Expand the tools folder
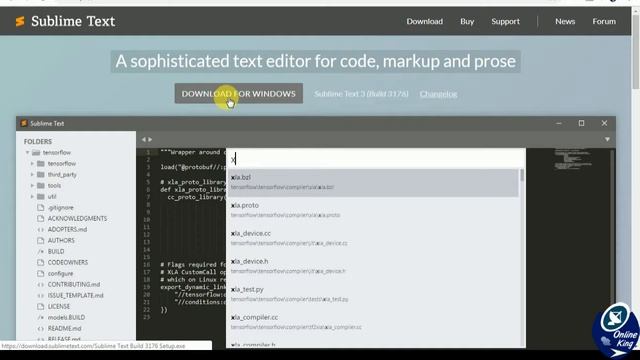 pos(32,185)
